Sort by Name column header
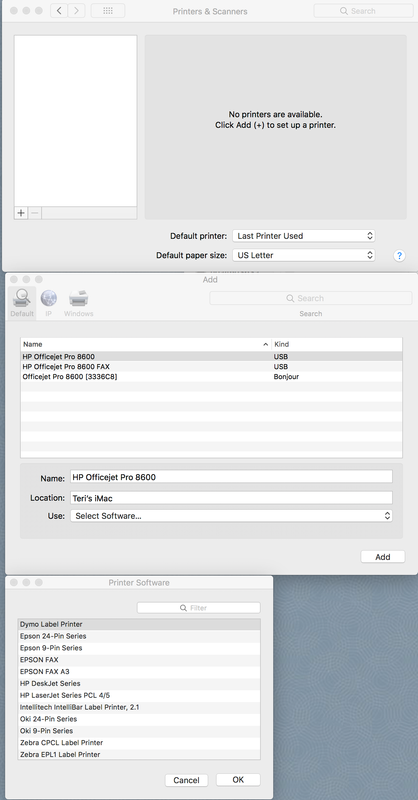 [146, 344]
